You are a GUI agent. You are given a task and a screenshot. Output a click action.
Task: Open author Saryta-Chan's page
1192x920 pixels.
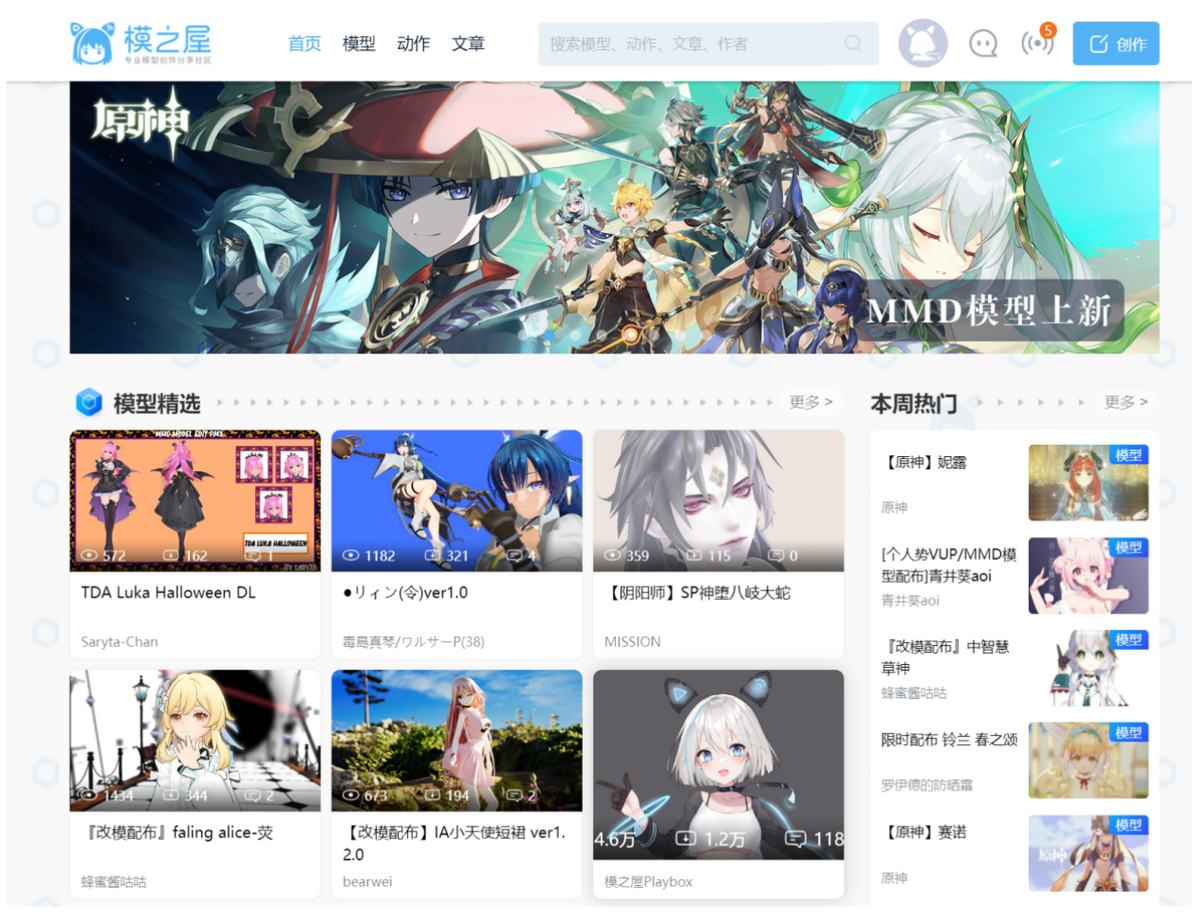119,642
